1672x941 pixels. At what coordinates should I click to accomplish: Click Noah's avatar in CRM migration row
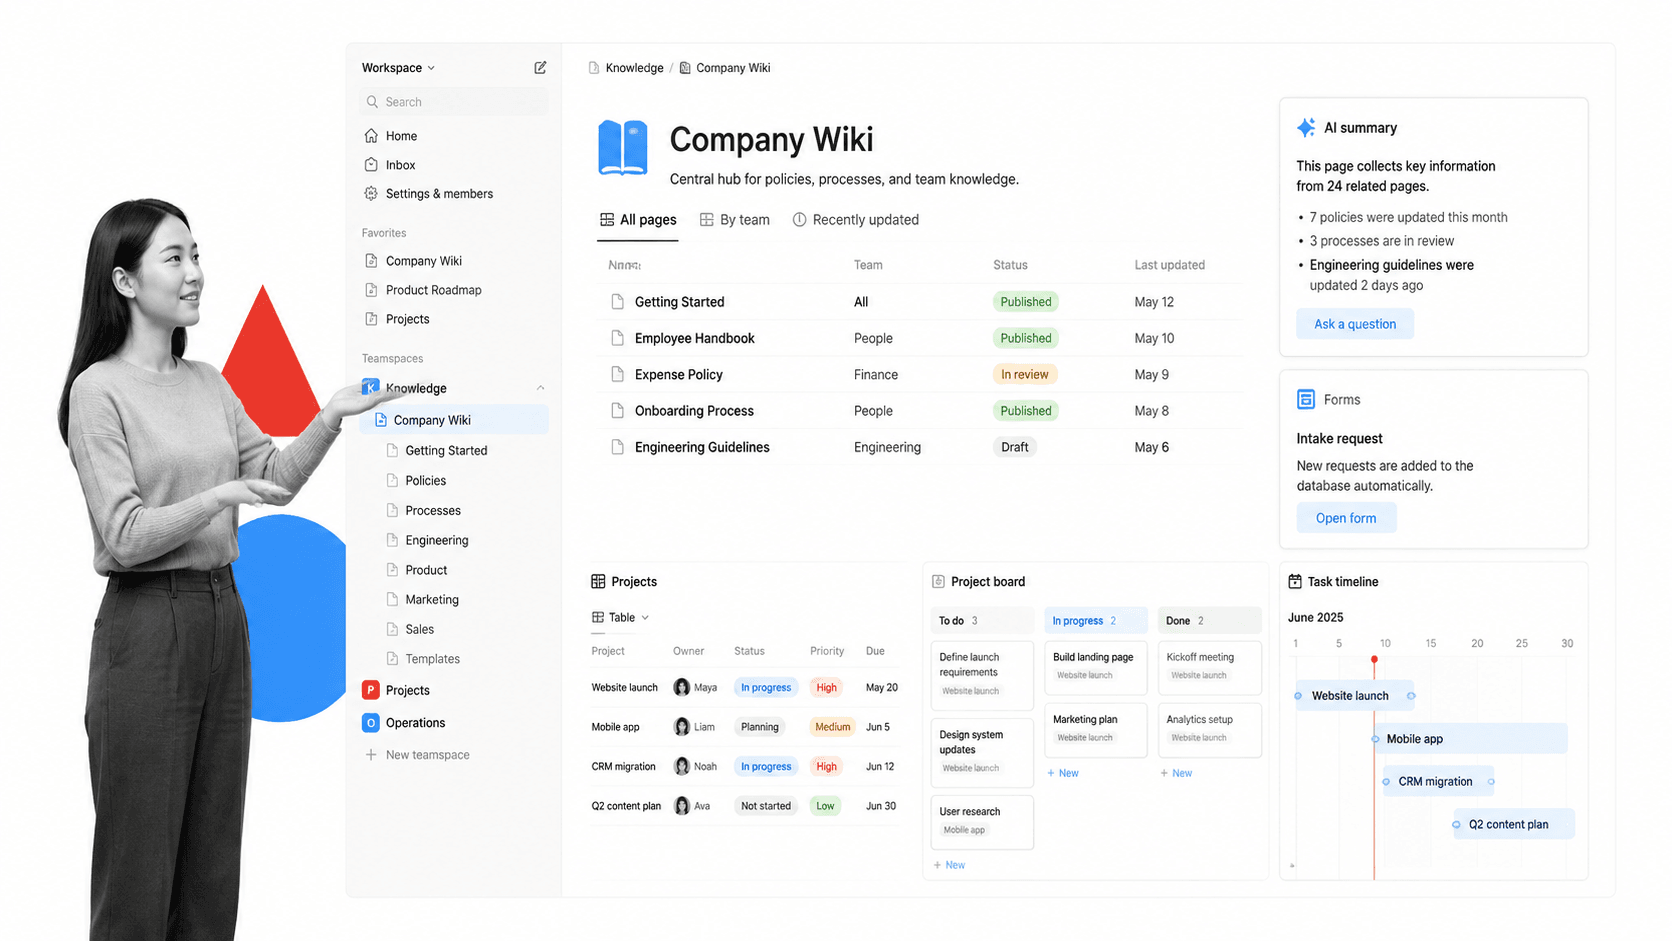click(682, 766)
